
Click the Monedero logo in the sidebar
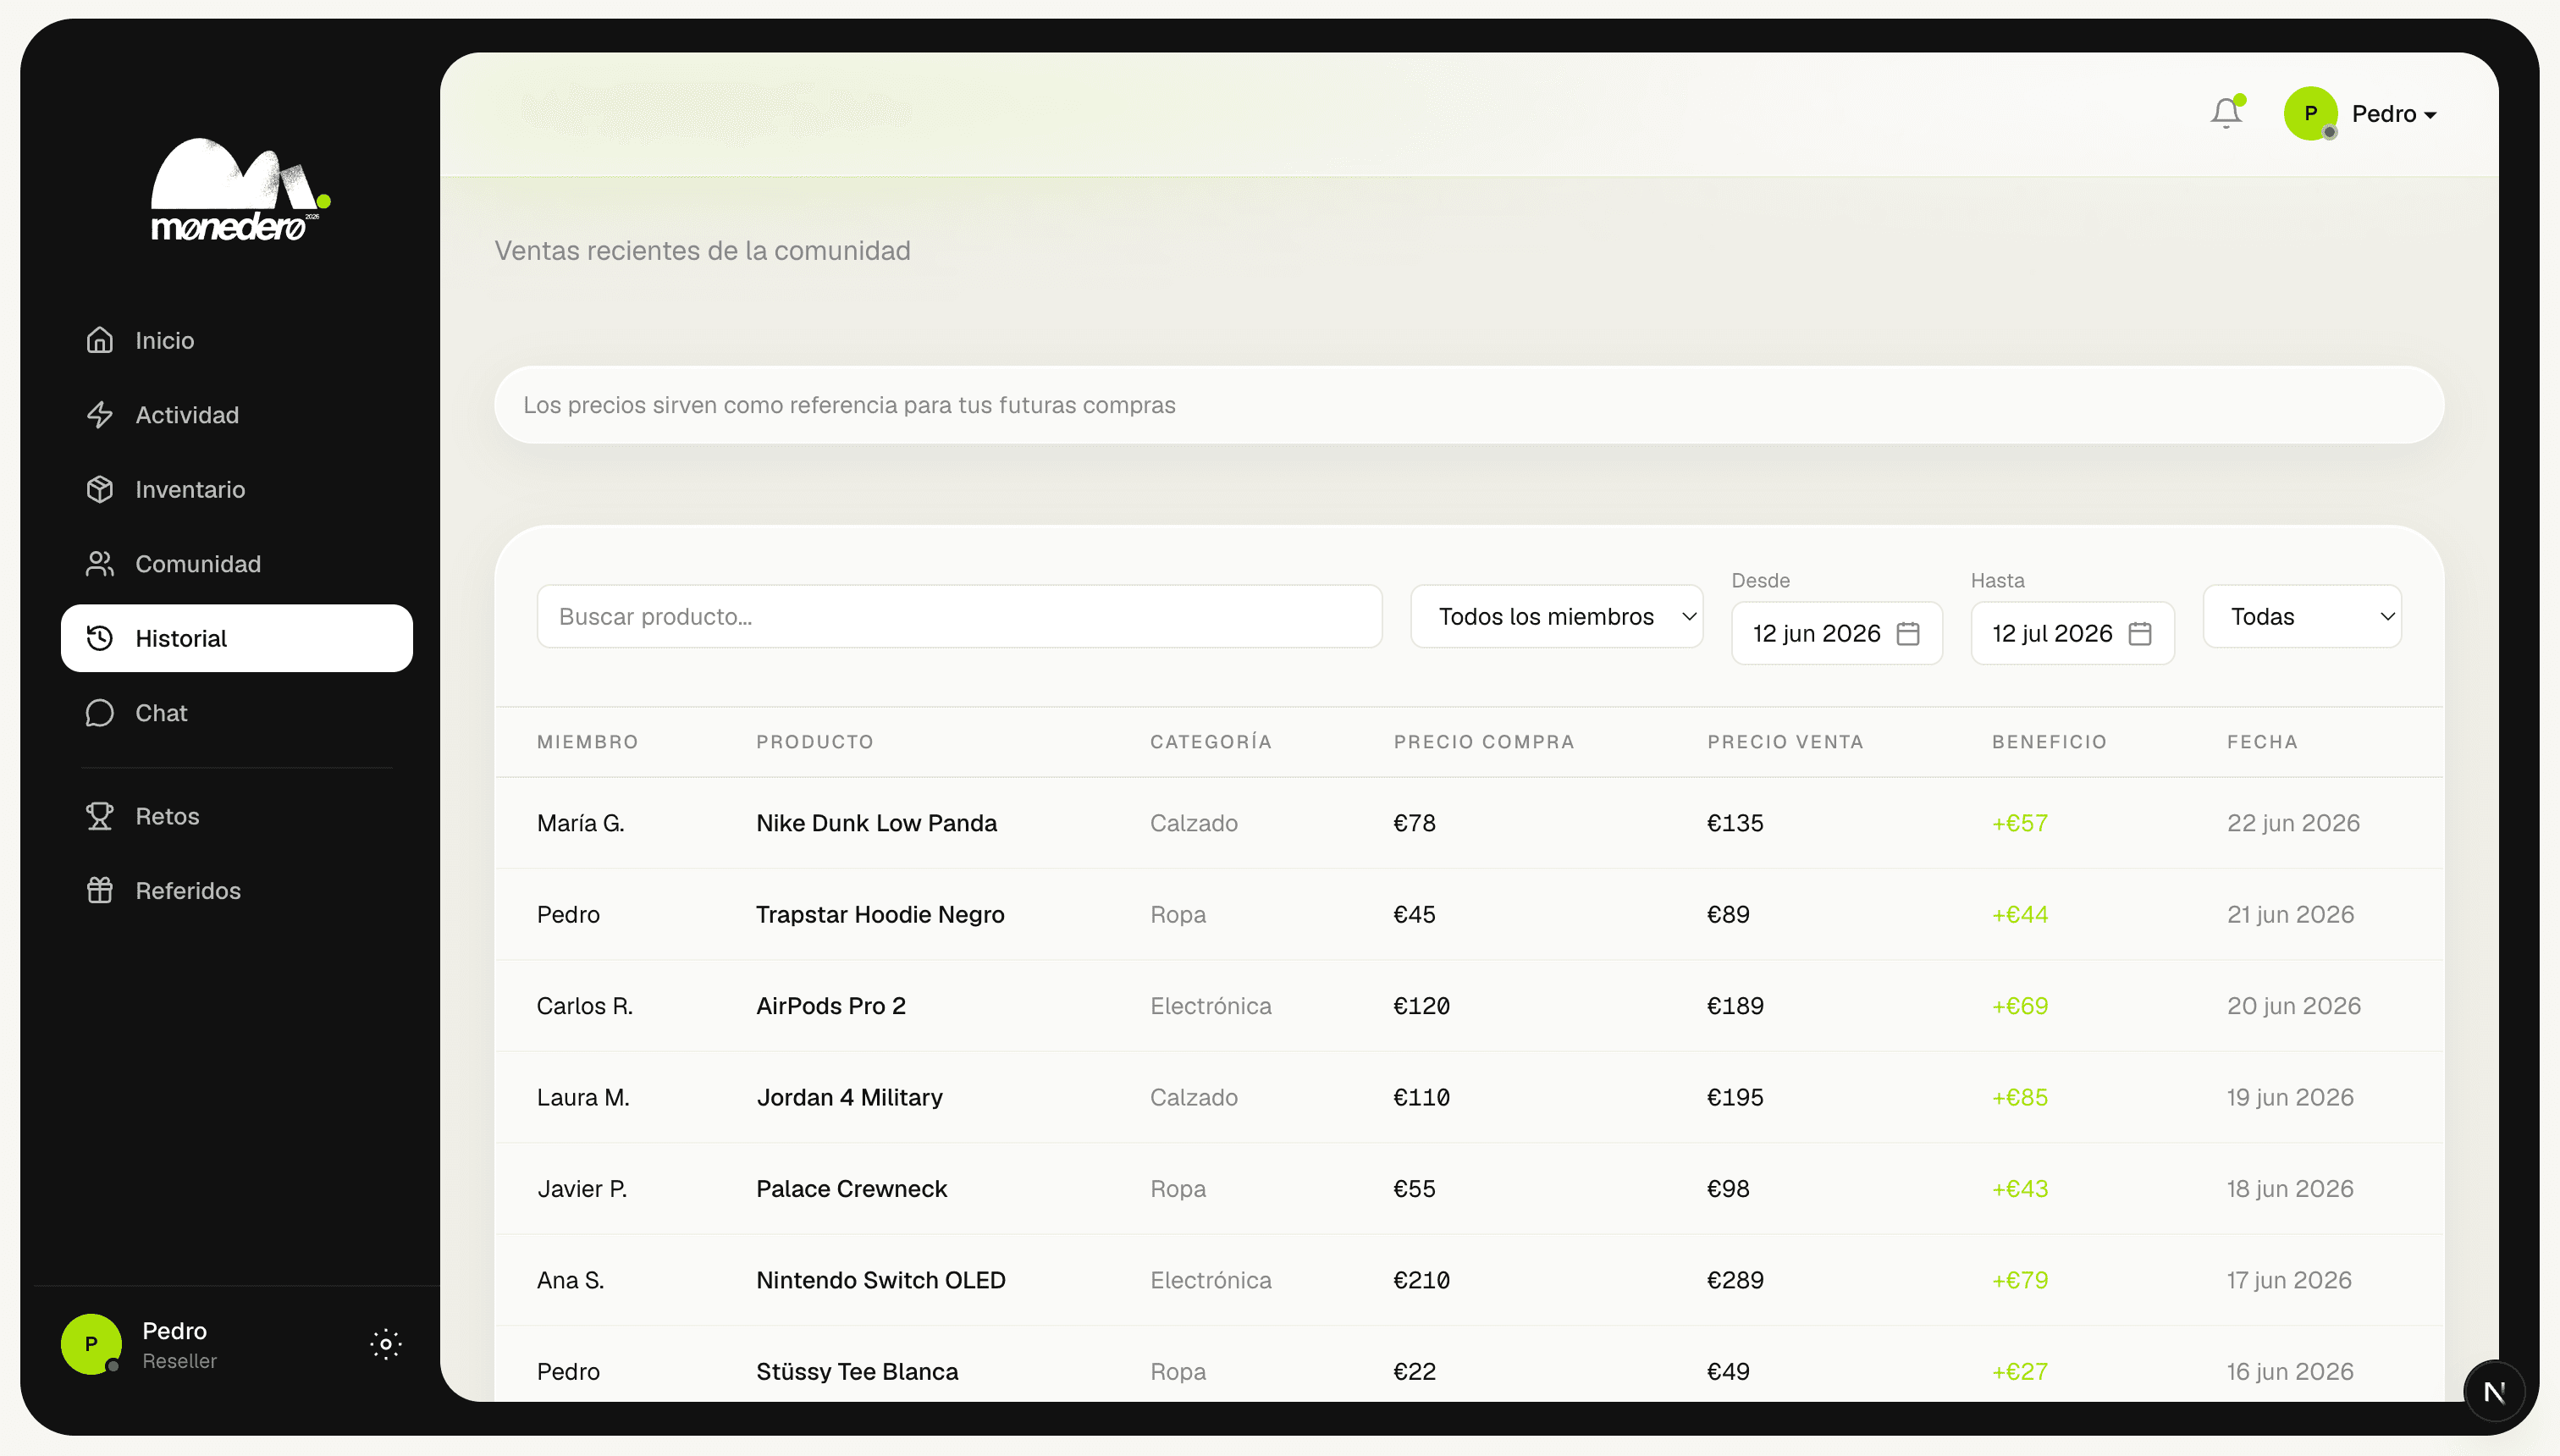(240, 190)
